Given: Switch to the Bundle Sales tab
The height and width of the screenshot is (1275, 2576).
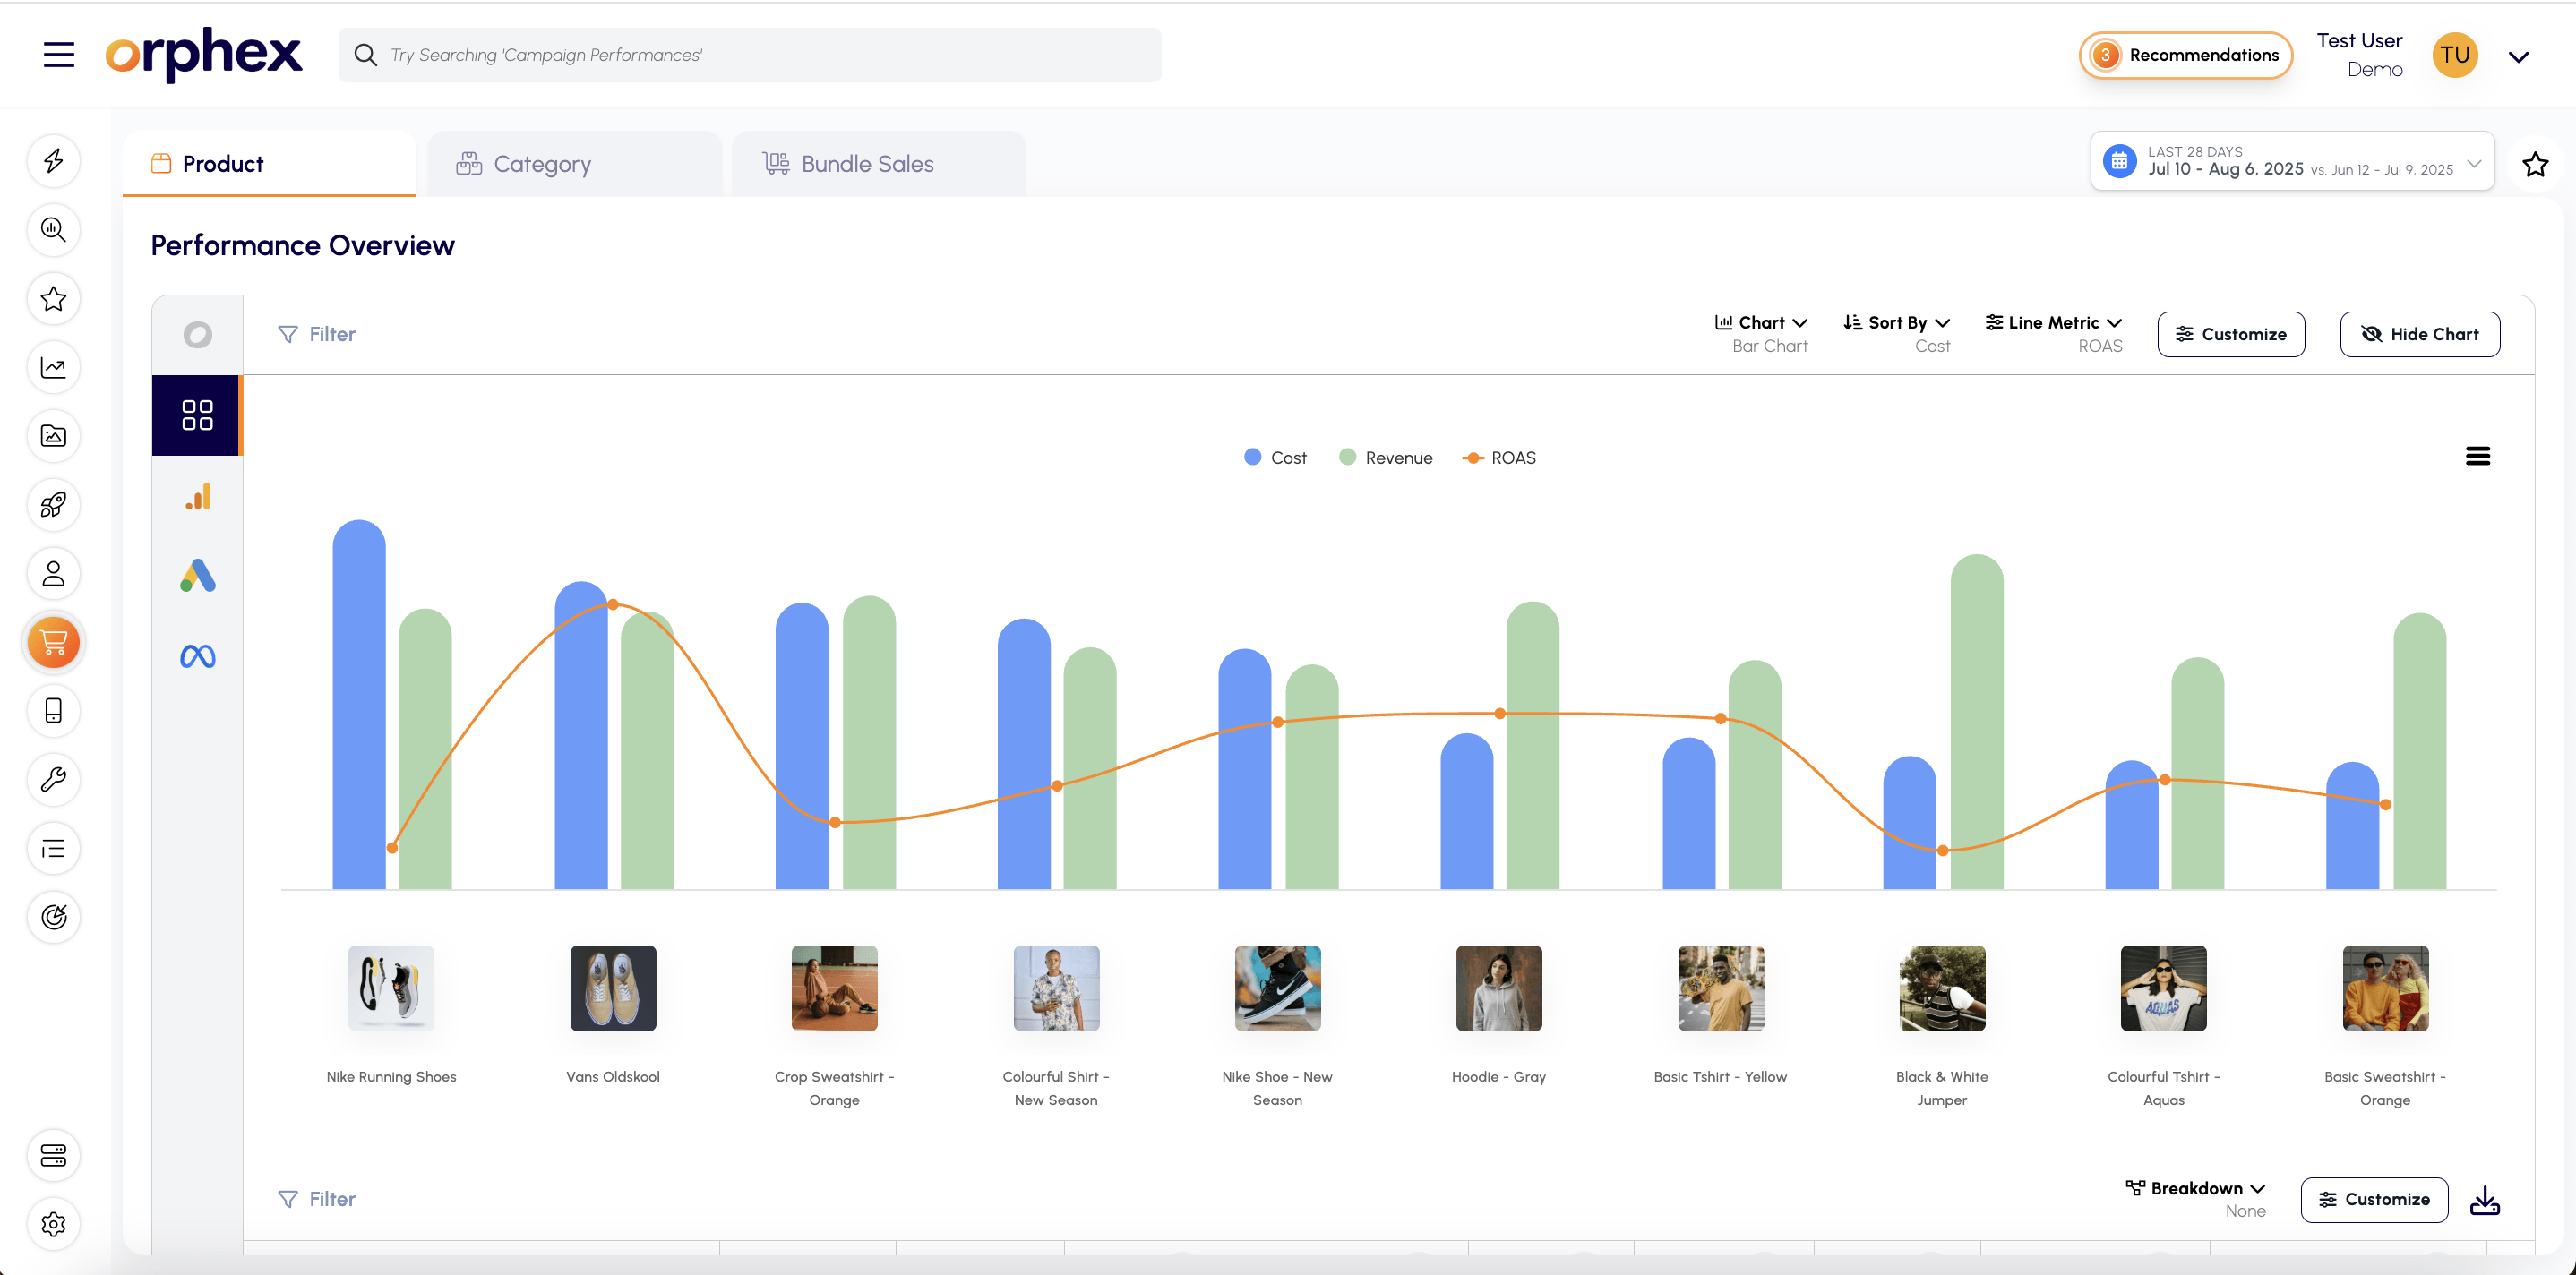Looking at the screenshot, I should pyautogui.click(x=866, y=164).
